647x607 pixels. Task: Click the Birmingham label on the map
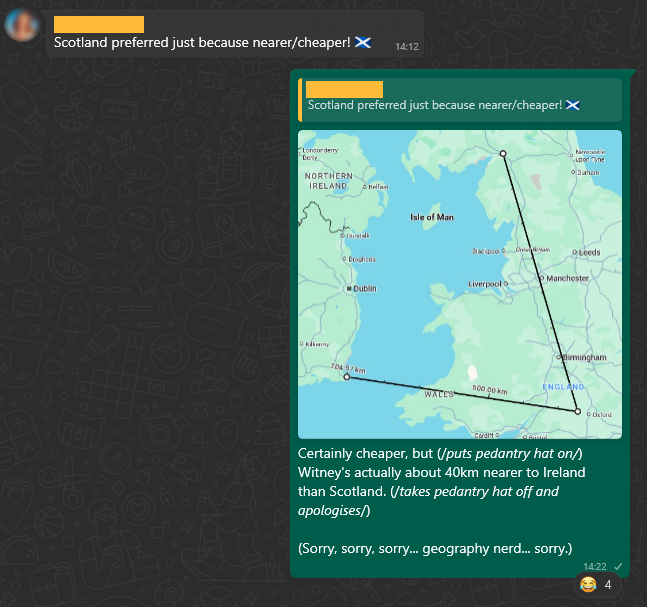tap(584, 357)
